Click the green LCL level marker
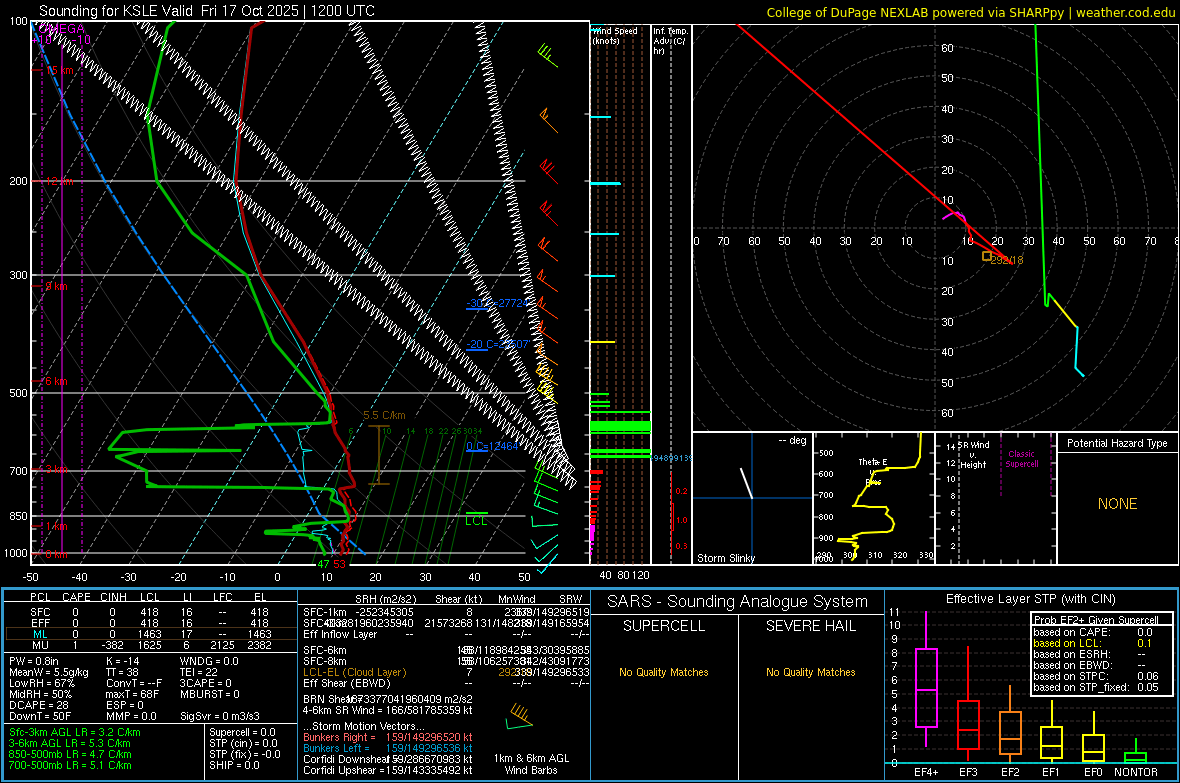The width and height of the screenshot is (1180, 783). [477, 517]
